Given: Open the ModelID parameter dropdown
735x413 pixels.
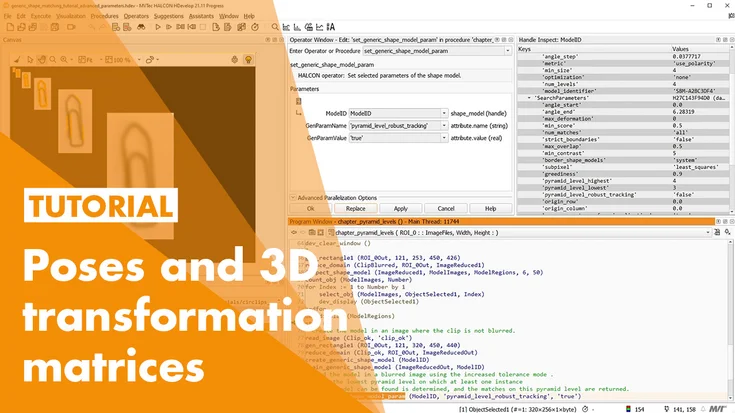Looking at the screenshot, I should pos(442,113).
